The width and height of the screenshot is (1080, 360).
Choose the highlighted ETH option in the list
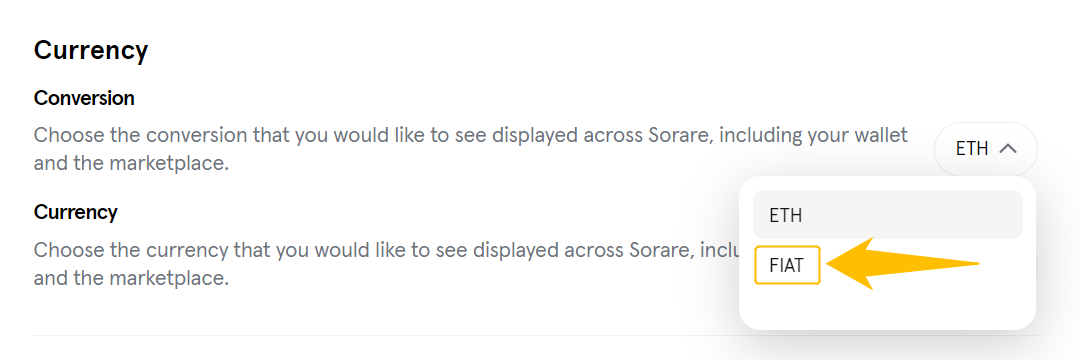coord(888,215)
